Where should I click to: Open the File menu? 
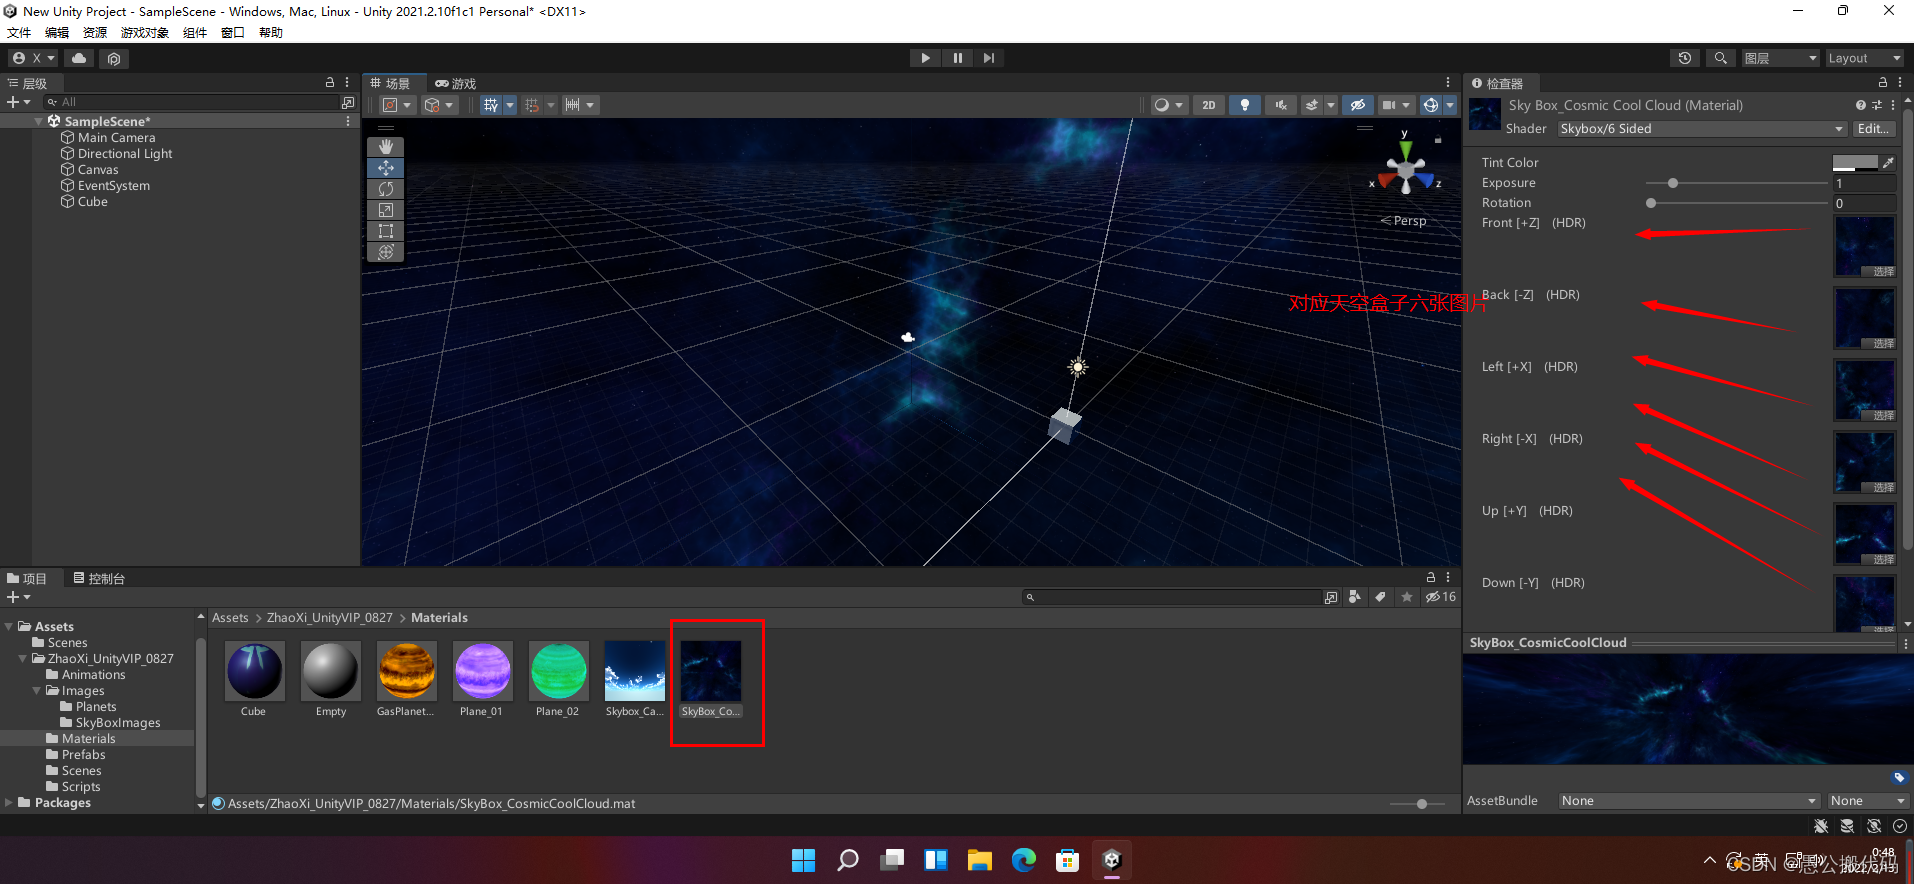(x=19, y=33)
